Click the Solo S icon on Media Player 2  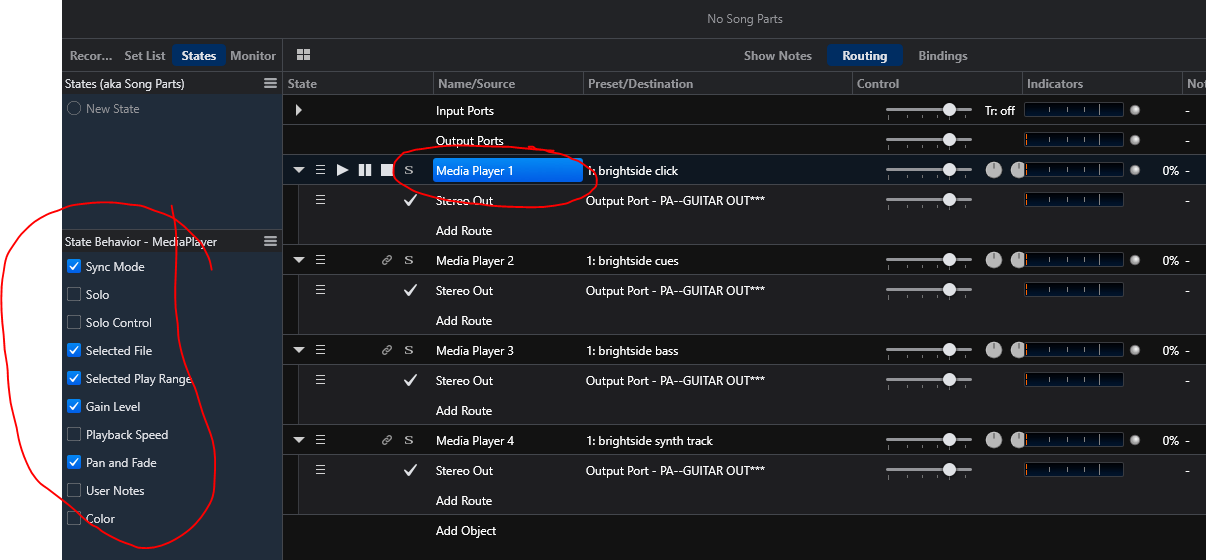[408, 261]
